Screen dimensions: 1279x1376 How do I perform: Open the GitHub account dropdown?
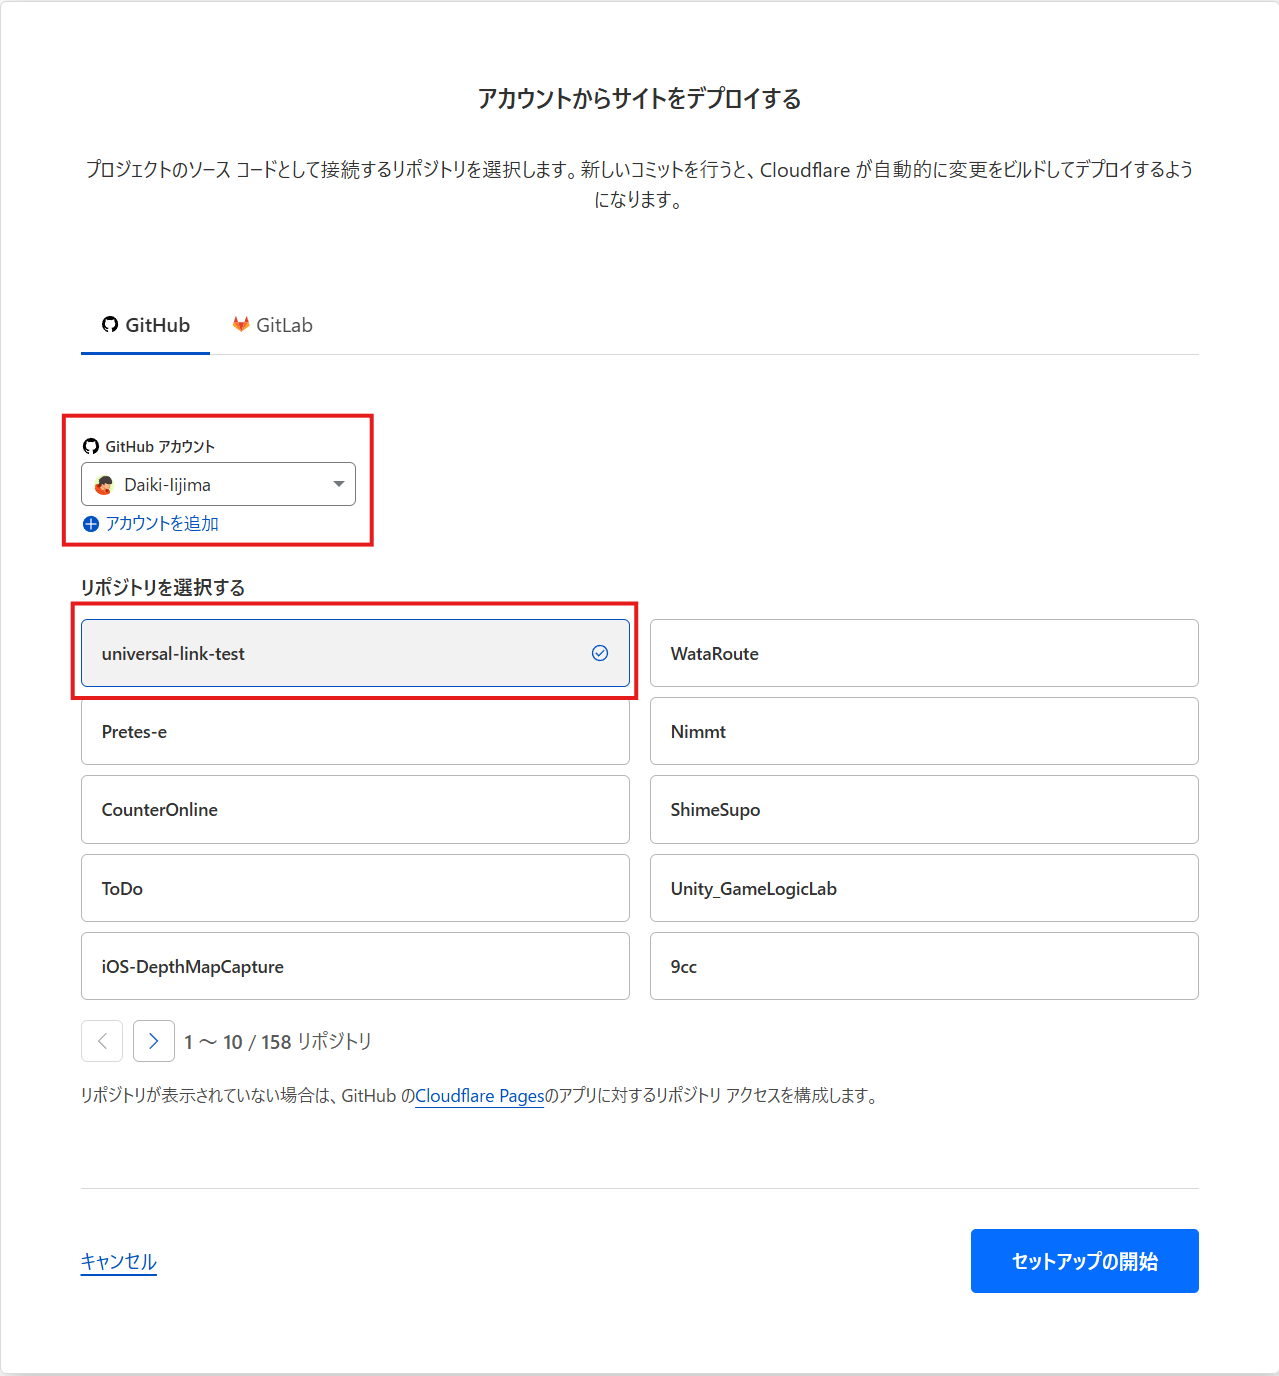click(218, 484)
